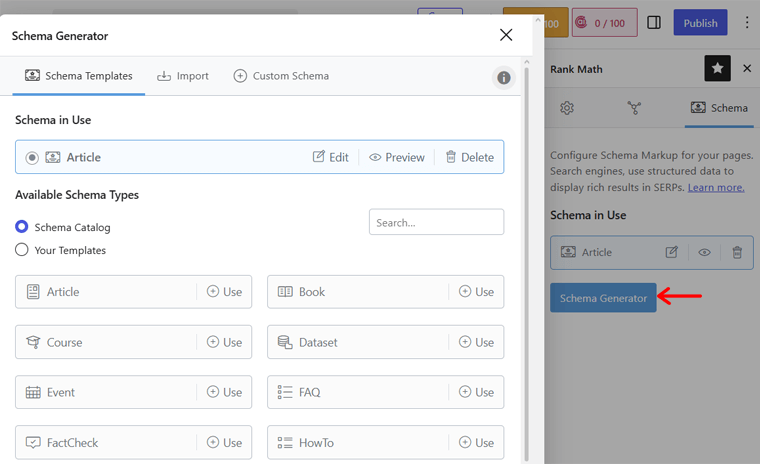The image size is (760, 464).
Task: Open the Schema Templates tab
Action: pyautogui.click(x=79, y=76)
